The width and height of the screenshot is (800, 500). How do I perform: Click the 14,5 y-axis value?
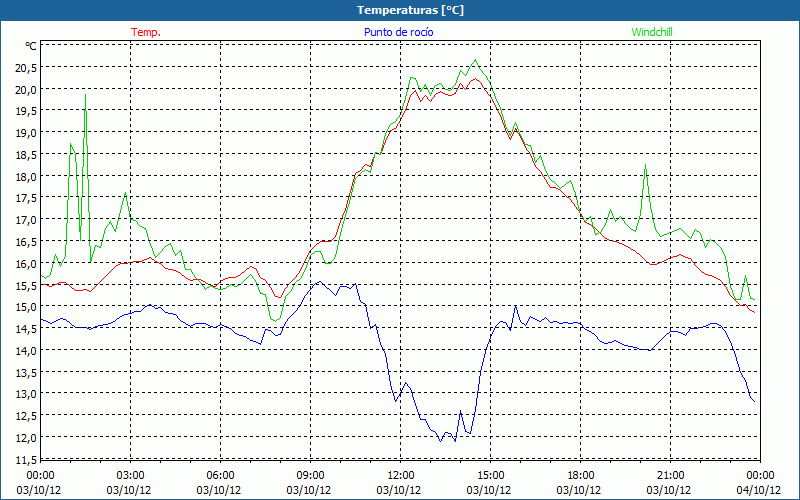tap(26, 329)
